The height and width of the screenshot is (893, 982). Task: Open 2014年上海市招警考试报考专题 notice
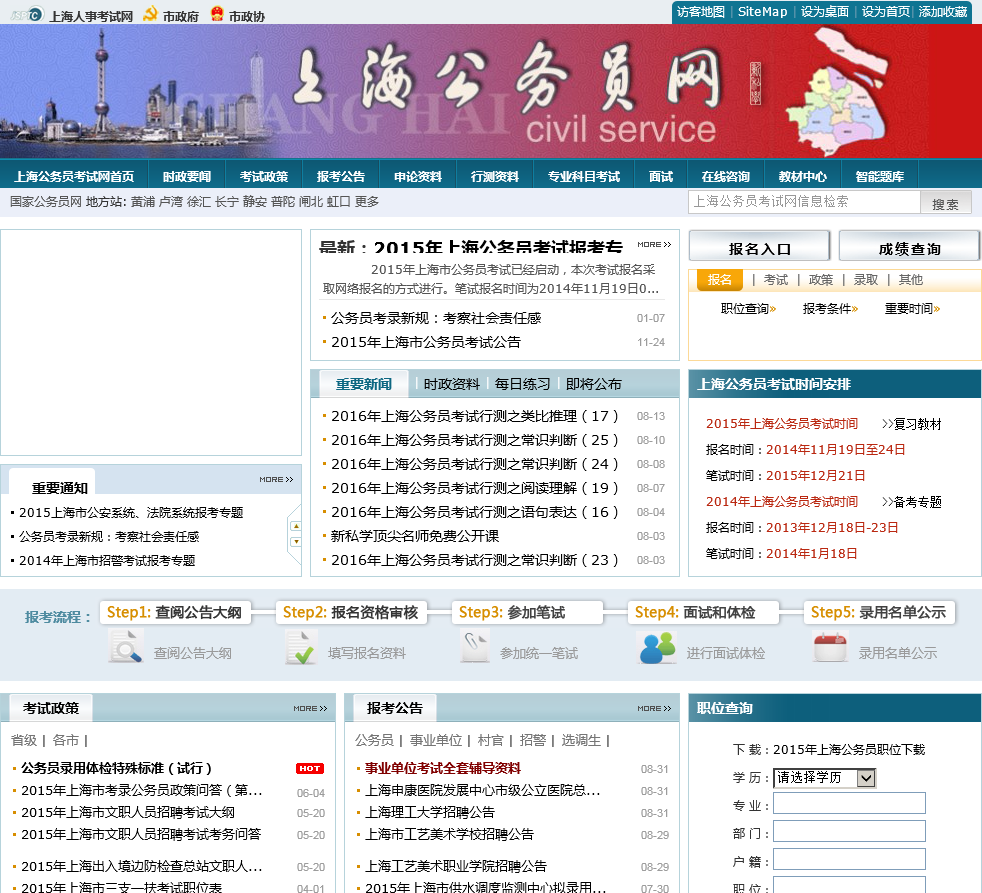(x=107, y=560)
